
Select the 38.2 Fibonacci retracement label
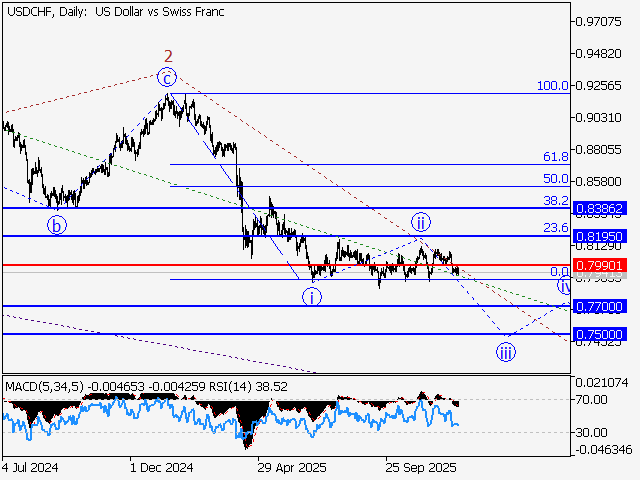pyautogui.click(x=555, y=201)
